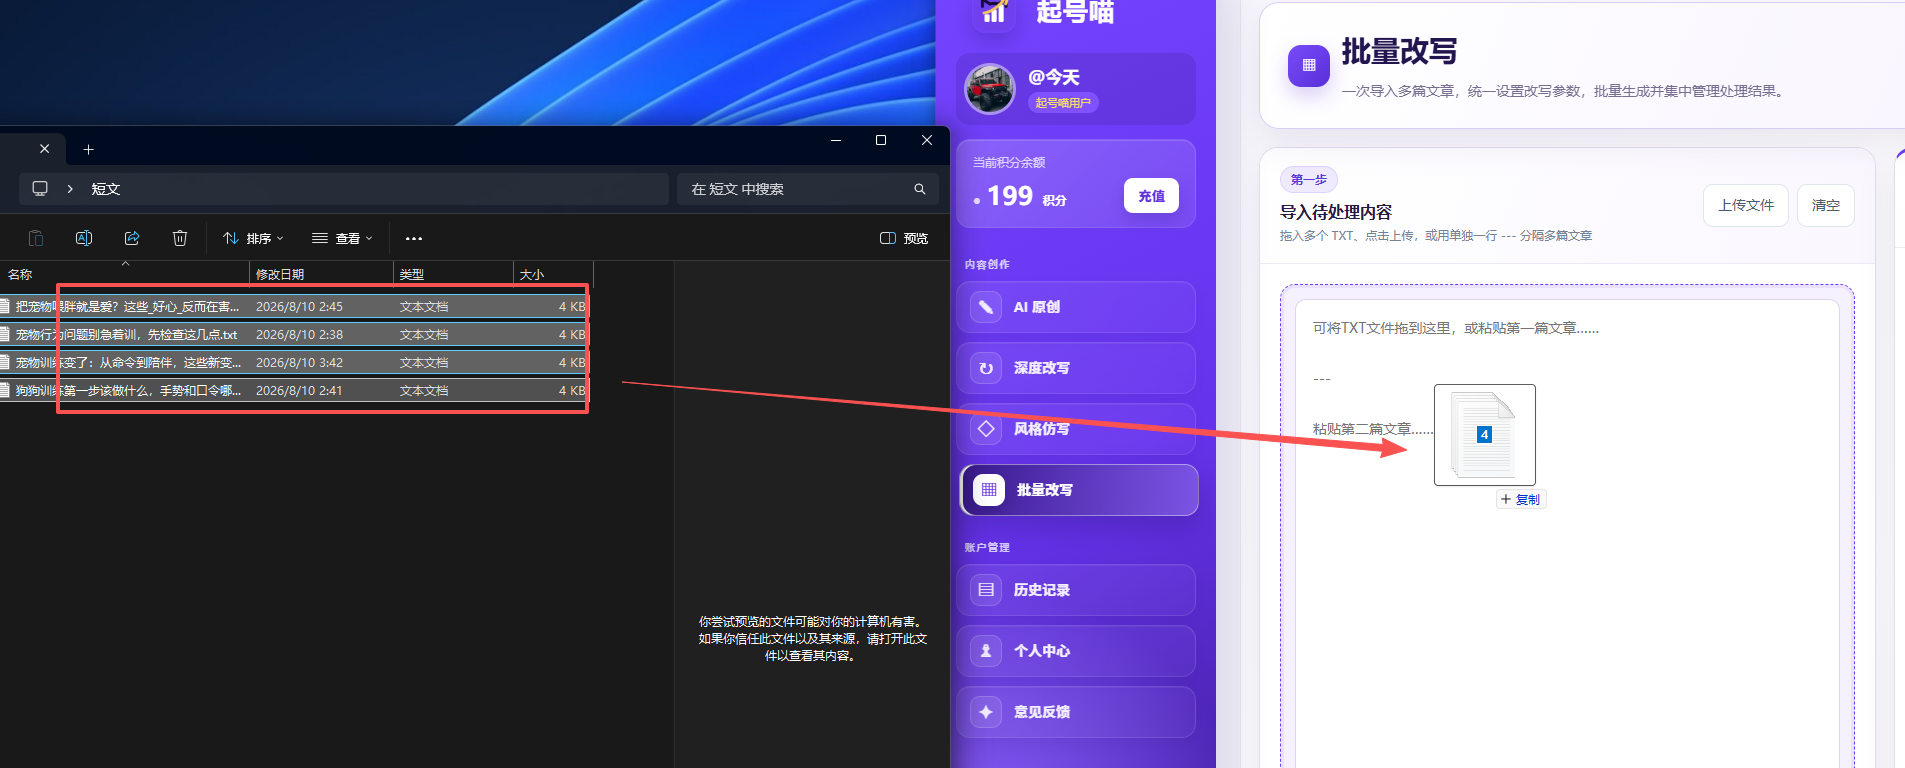Toggle the 预览 preview pane button
This screenshot has width=1905, height=768.
pos(904,238)
